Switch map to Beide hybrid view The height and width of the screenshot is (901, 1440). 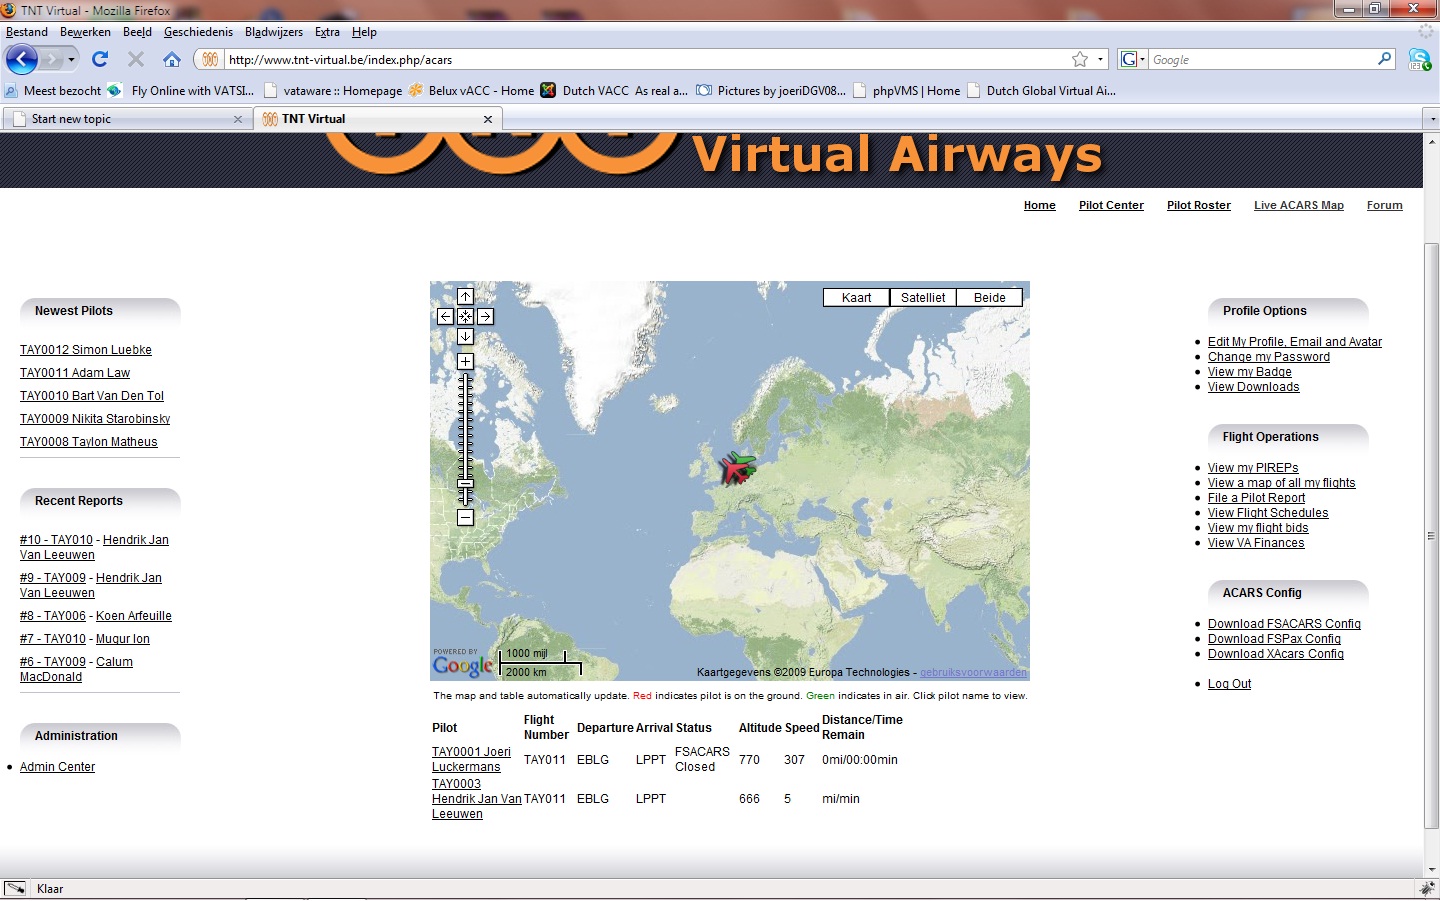pyautogui.click(x=989, y=297)
